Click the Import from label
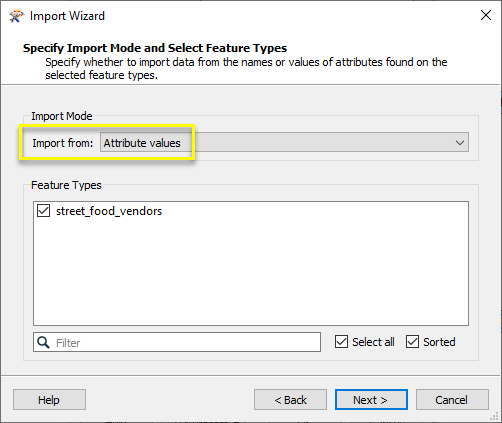The height and width of the screenshot is (423, 502). pos(63,143)
